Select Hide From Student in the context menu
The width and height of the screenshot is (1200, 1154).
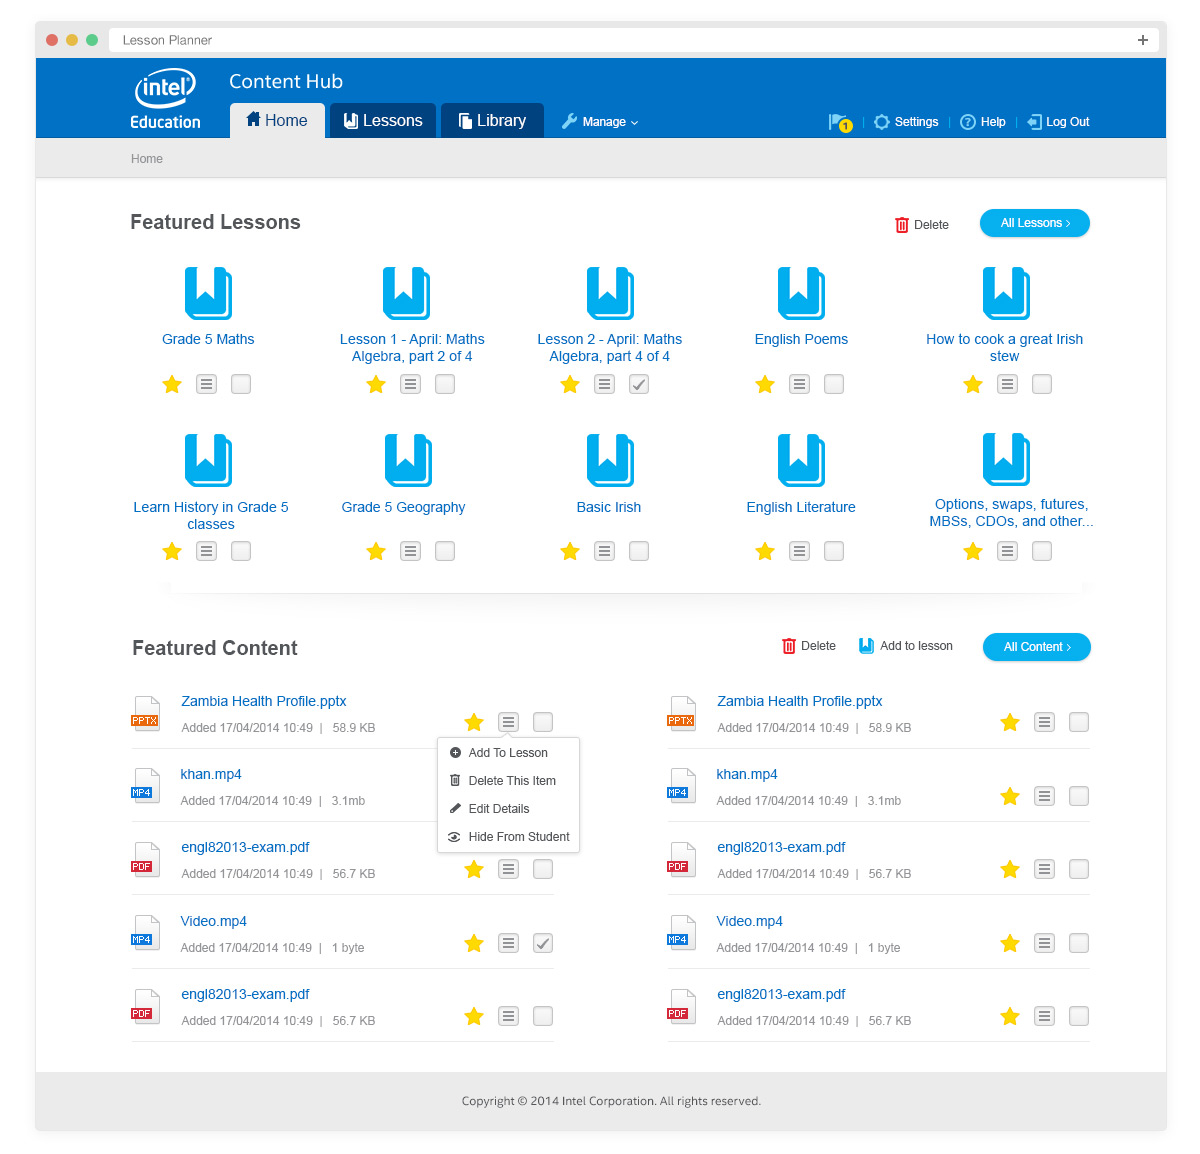pos(517,836)
